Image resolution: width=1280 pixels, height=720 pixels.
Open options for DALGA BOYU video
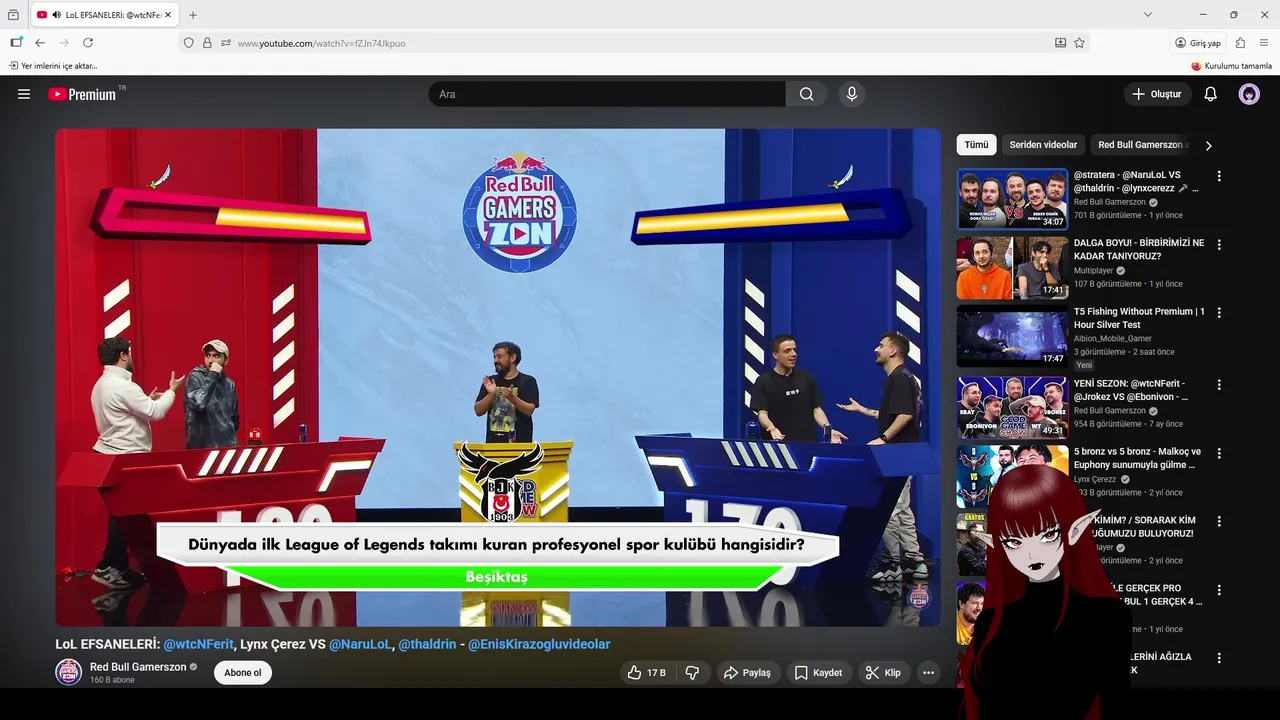(x=1218, y=244)
